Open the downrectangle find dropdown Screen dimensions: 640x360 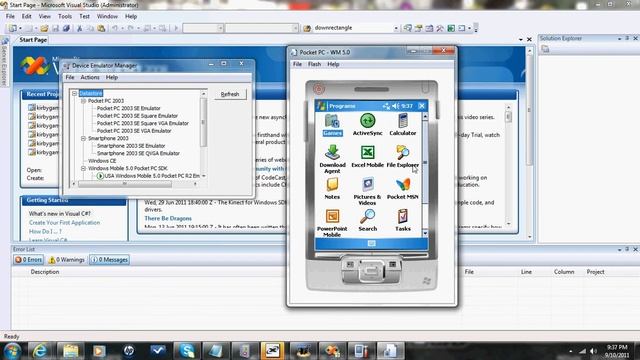coord(396,28)
